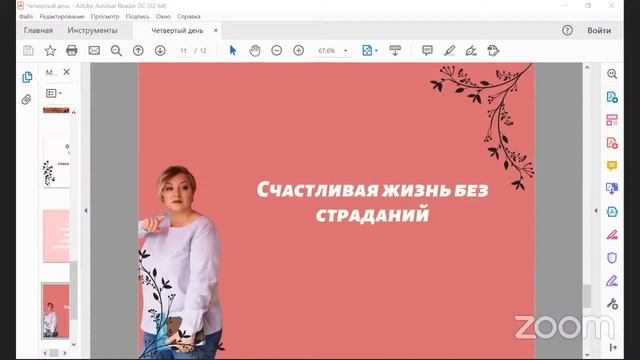Click the fit page display icon
640x360 pixels.
(x=367, y=51)
